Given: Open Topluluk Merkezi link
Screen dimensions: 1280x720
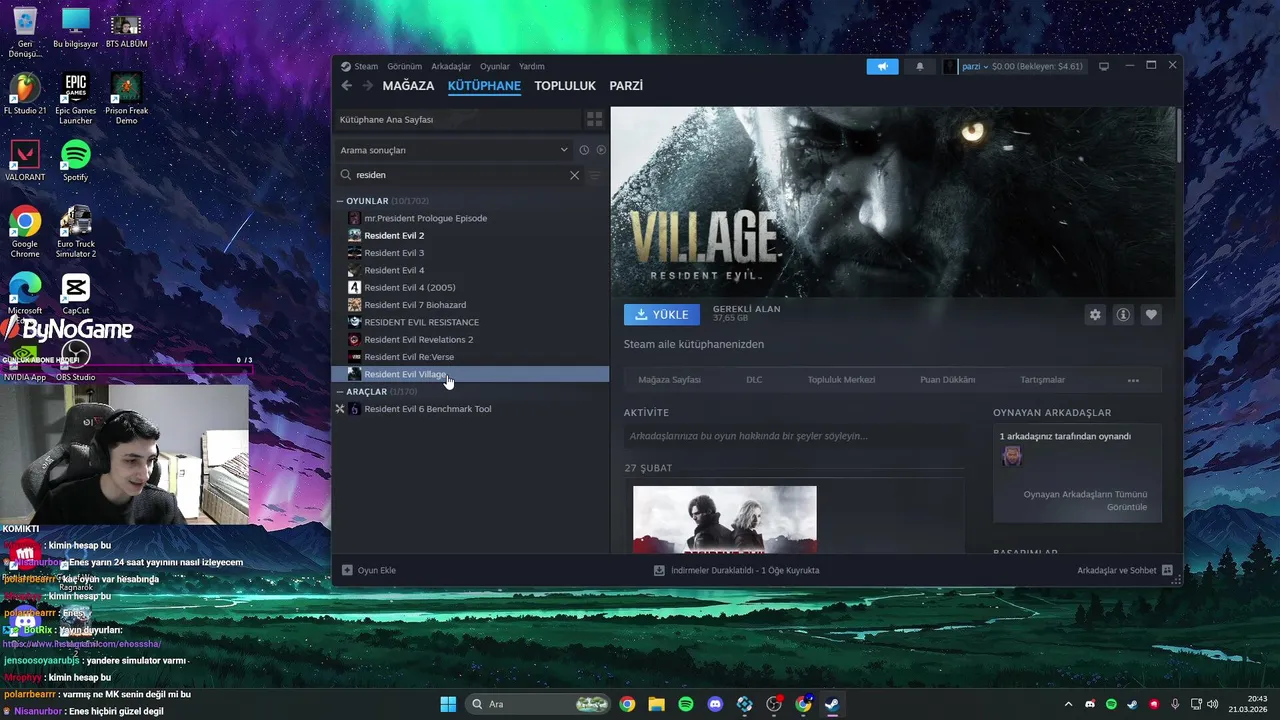Looking at the screenshot, I should click(x=841, y=380).
